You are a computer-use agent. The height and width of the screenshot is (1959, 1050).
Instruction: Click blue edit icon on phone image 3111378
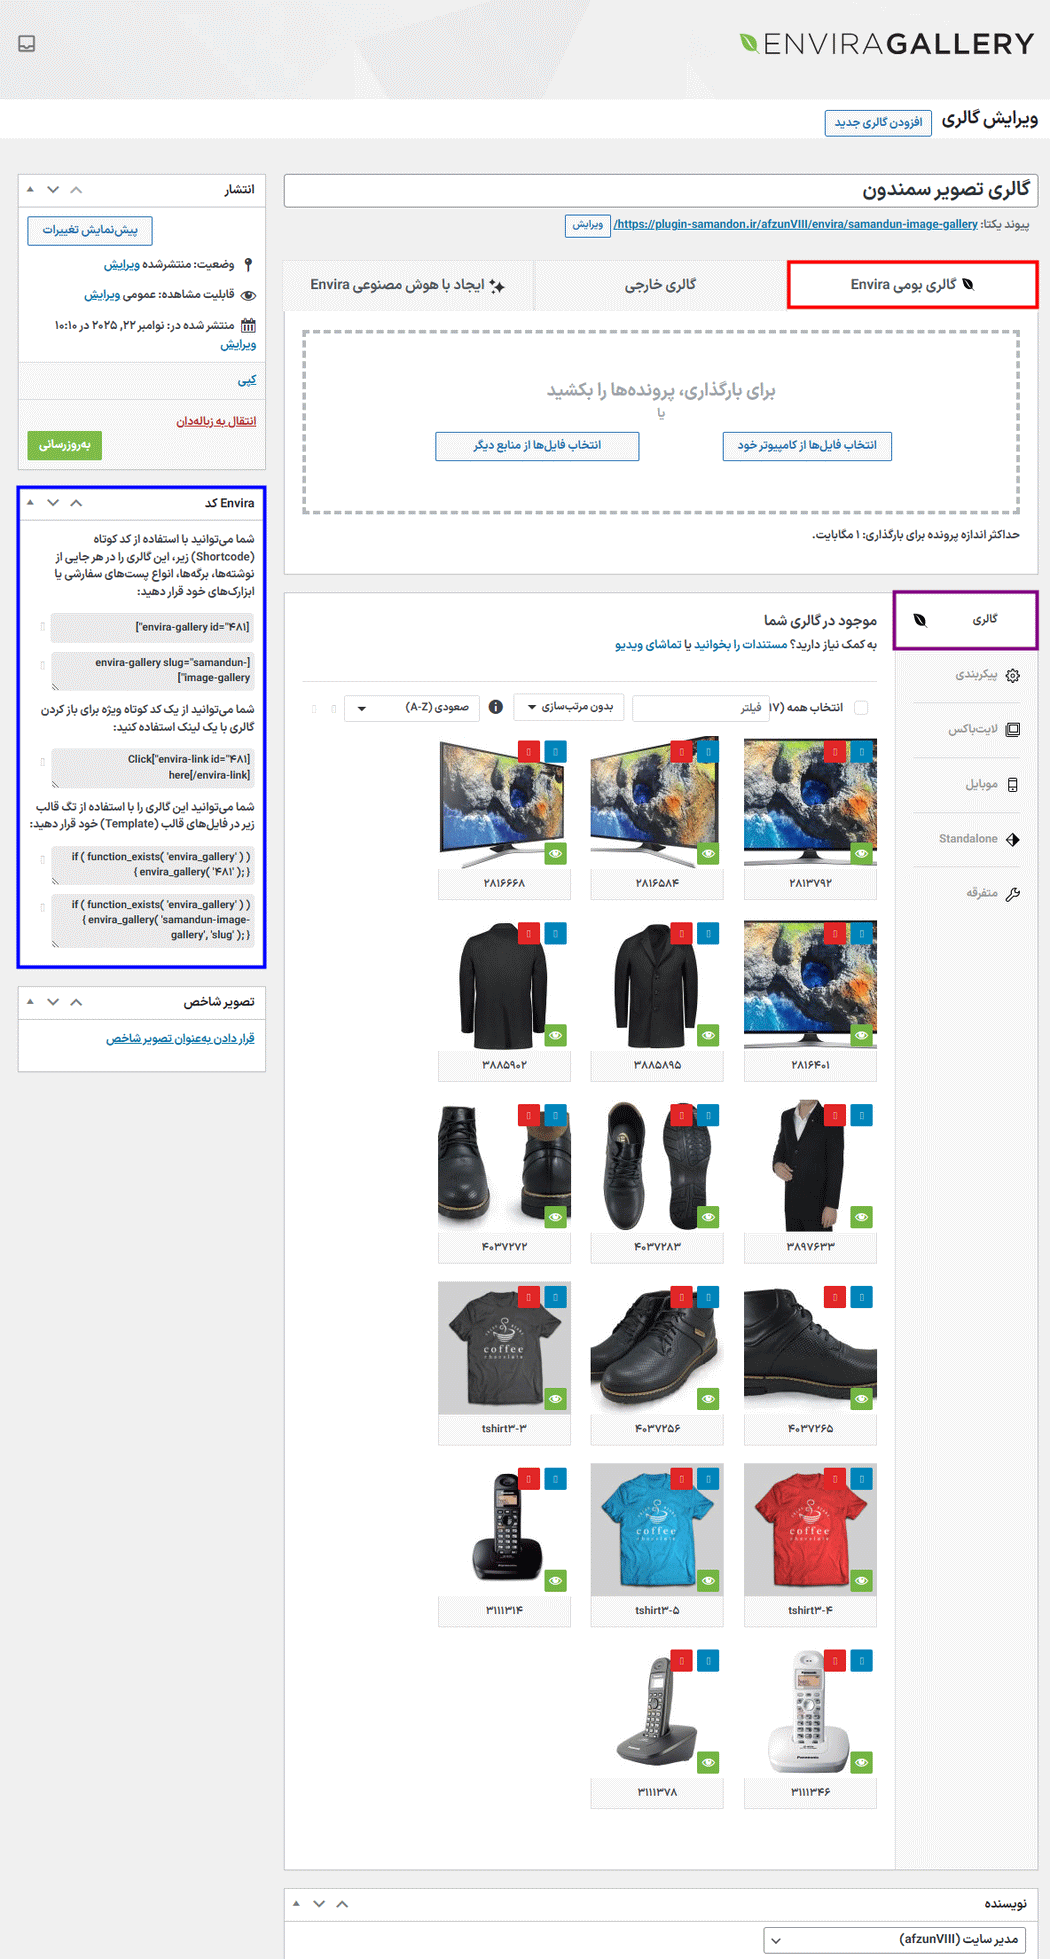tap(708, 1661)
